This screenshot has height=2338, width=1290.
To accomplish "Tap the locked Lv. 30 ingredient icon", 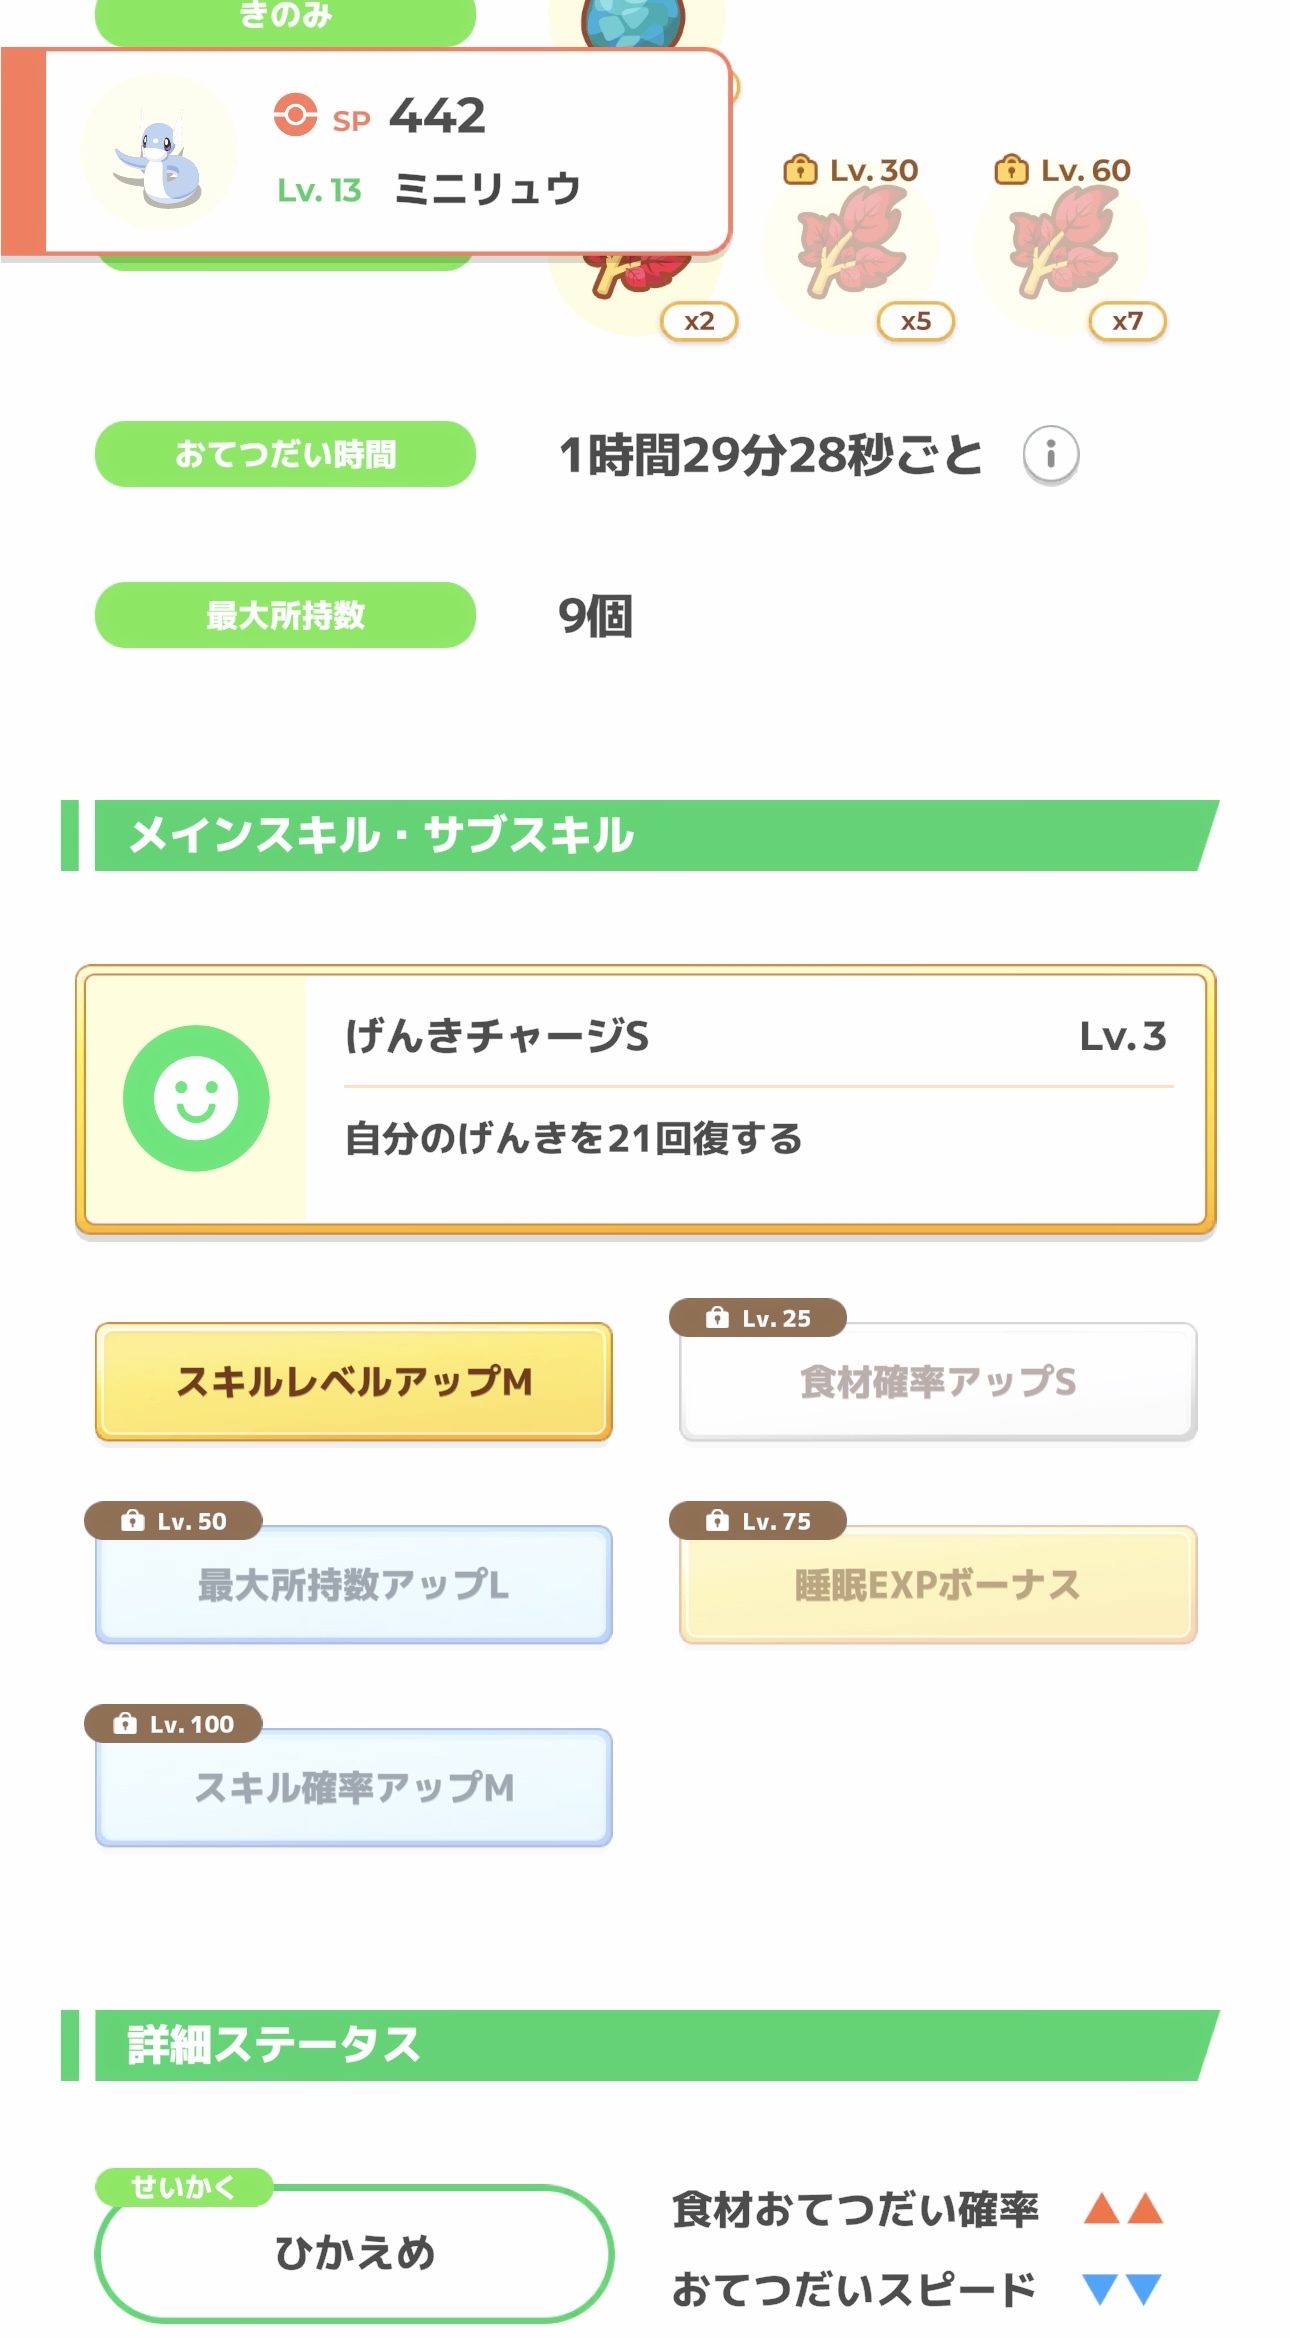I will point(852,245).
